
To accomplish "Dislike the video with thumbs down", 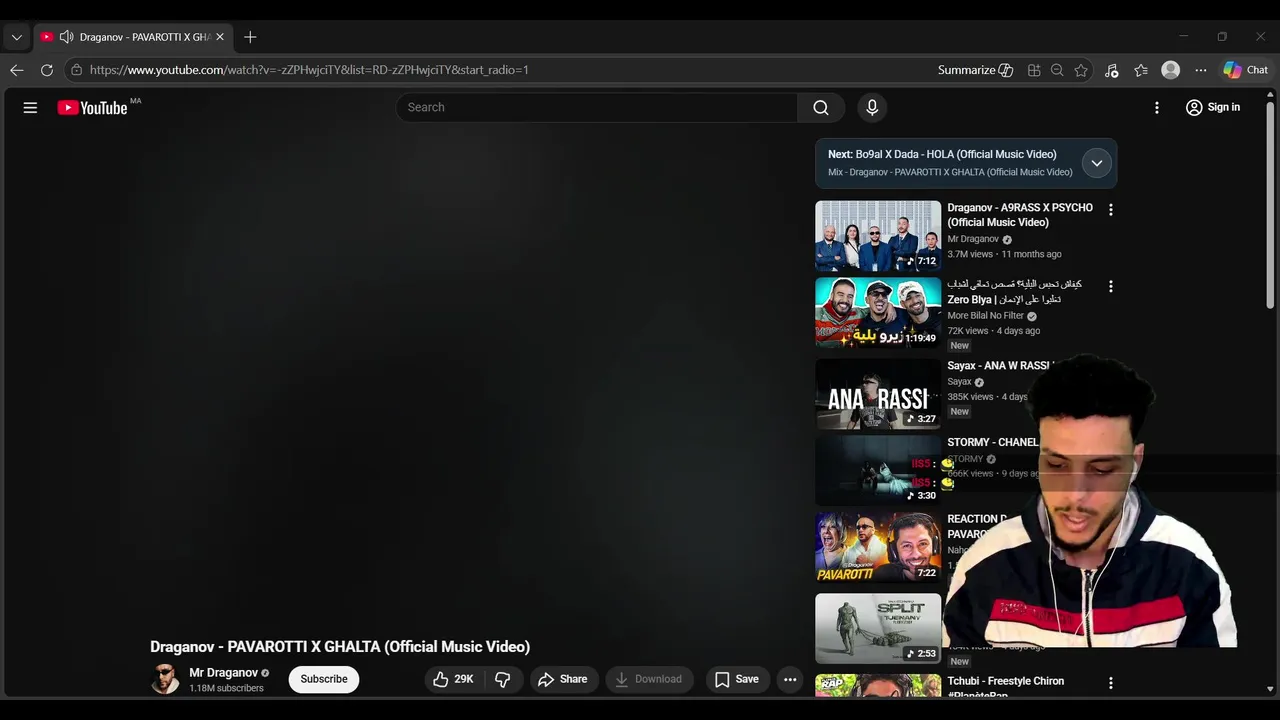I will [x=503, y=679].
